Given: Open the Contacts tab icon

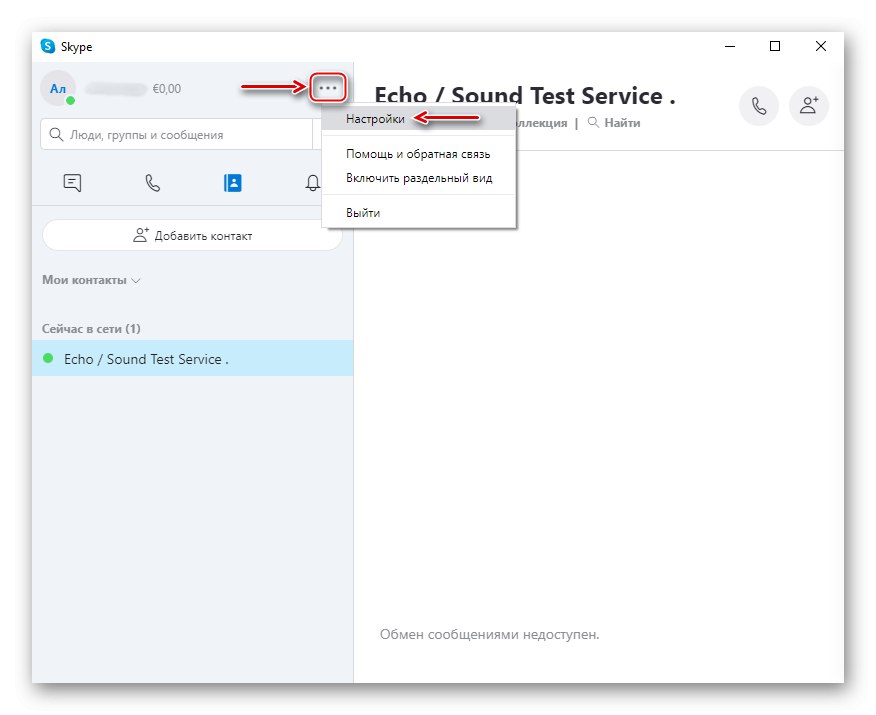Looking at the screenshot, I should 233,183.
